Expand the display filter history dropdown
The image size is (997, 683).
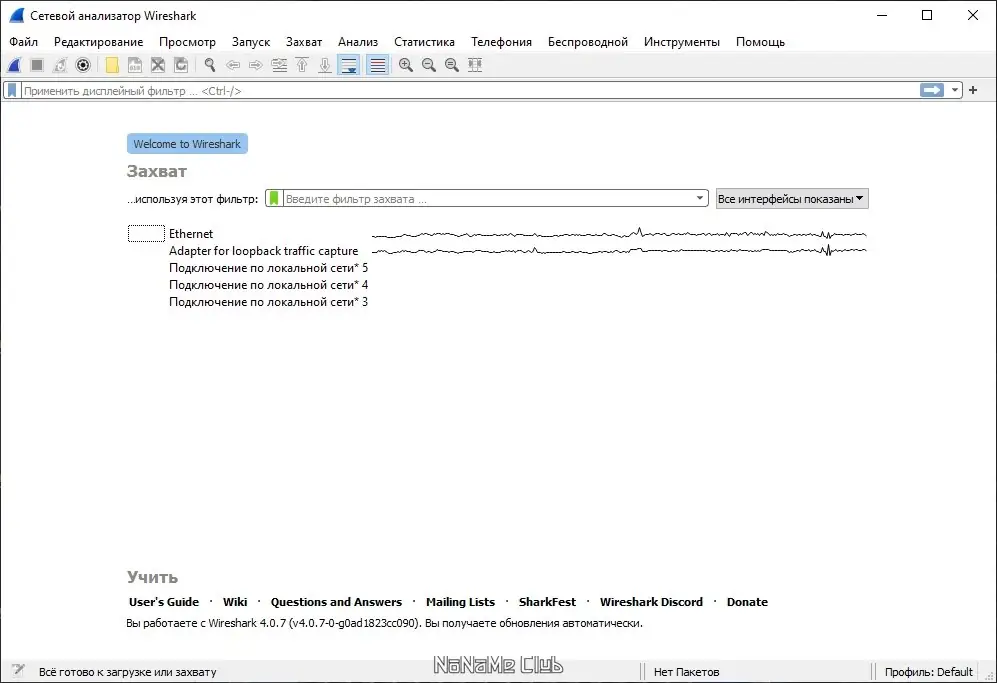click(954, 90)
